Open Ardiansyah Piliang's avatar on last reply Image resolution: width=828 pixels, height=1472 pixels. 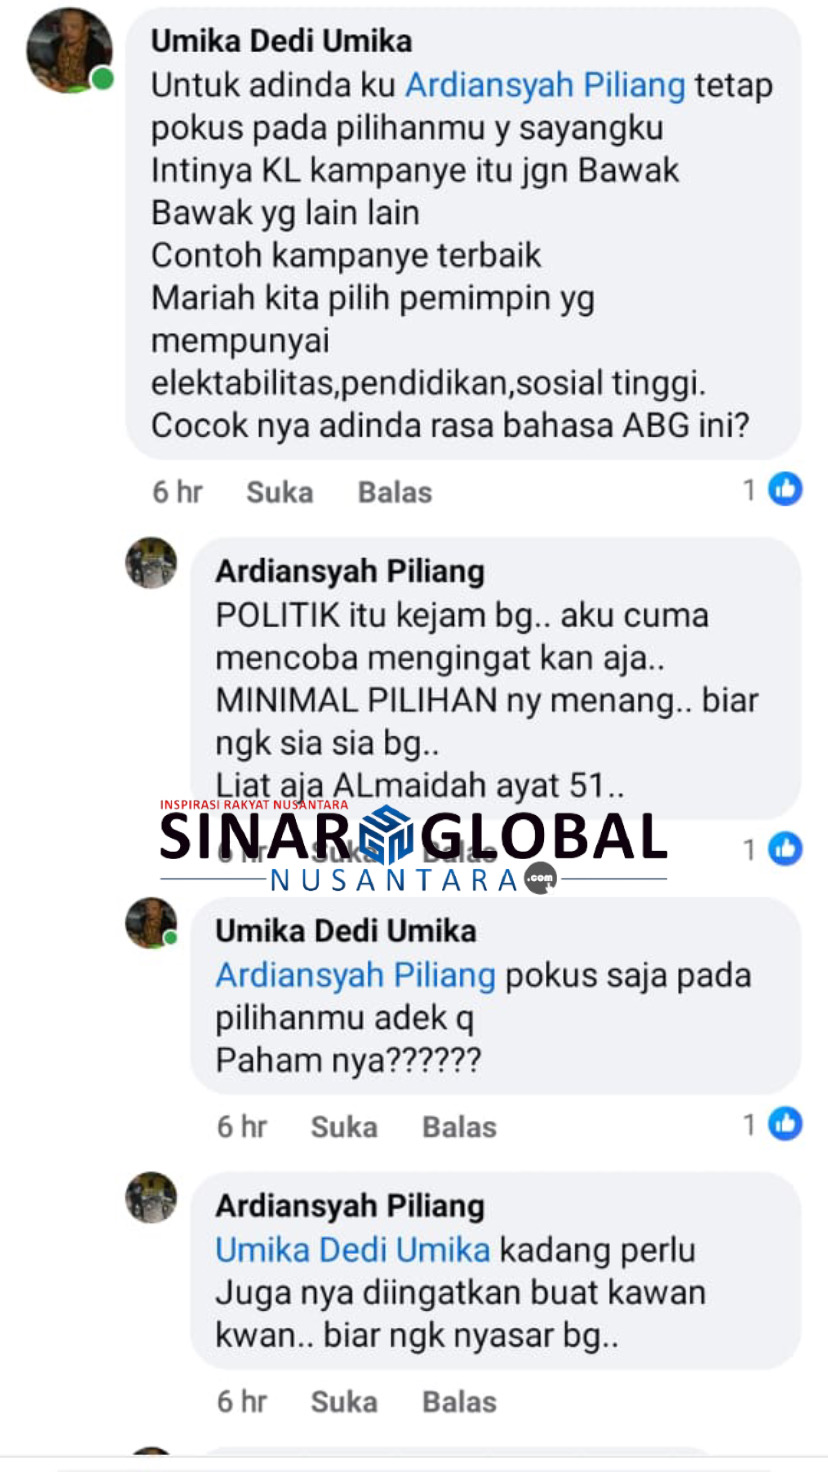coord(151,1197)
